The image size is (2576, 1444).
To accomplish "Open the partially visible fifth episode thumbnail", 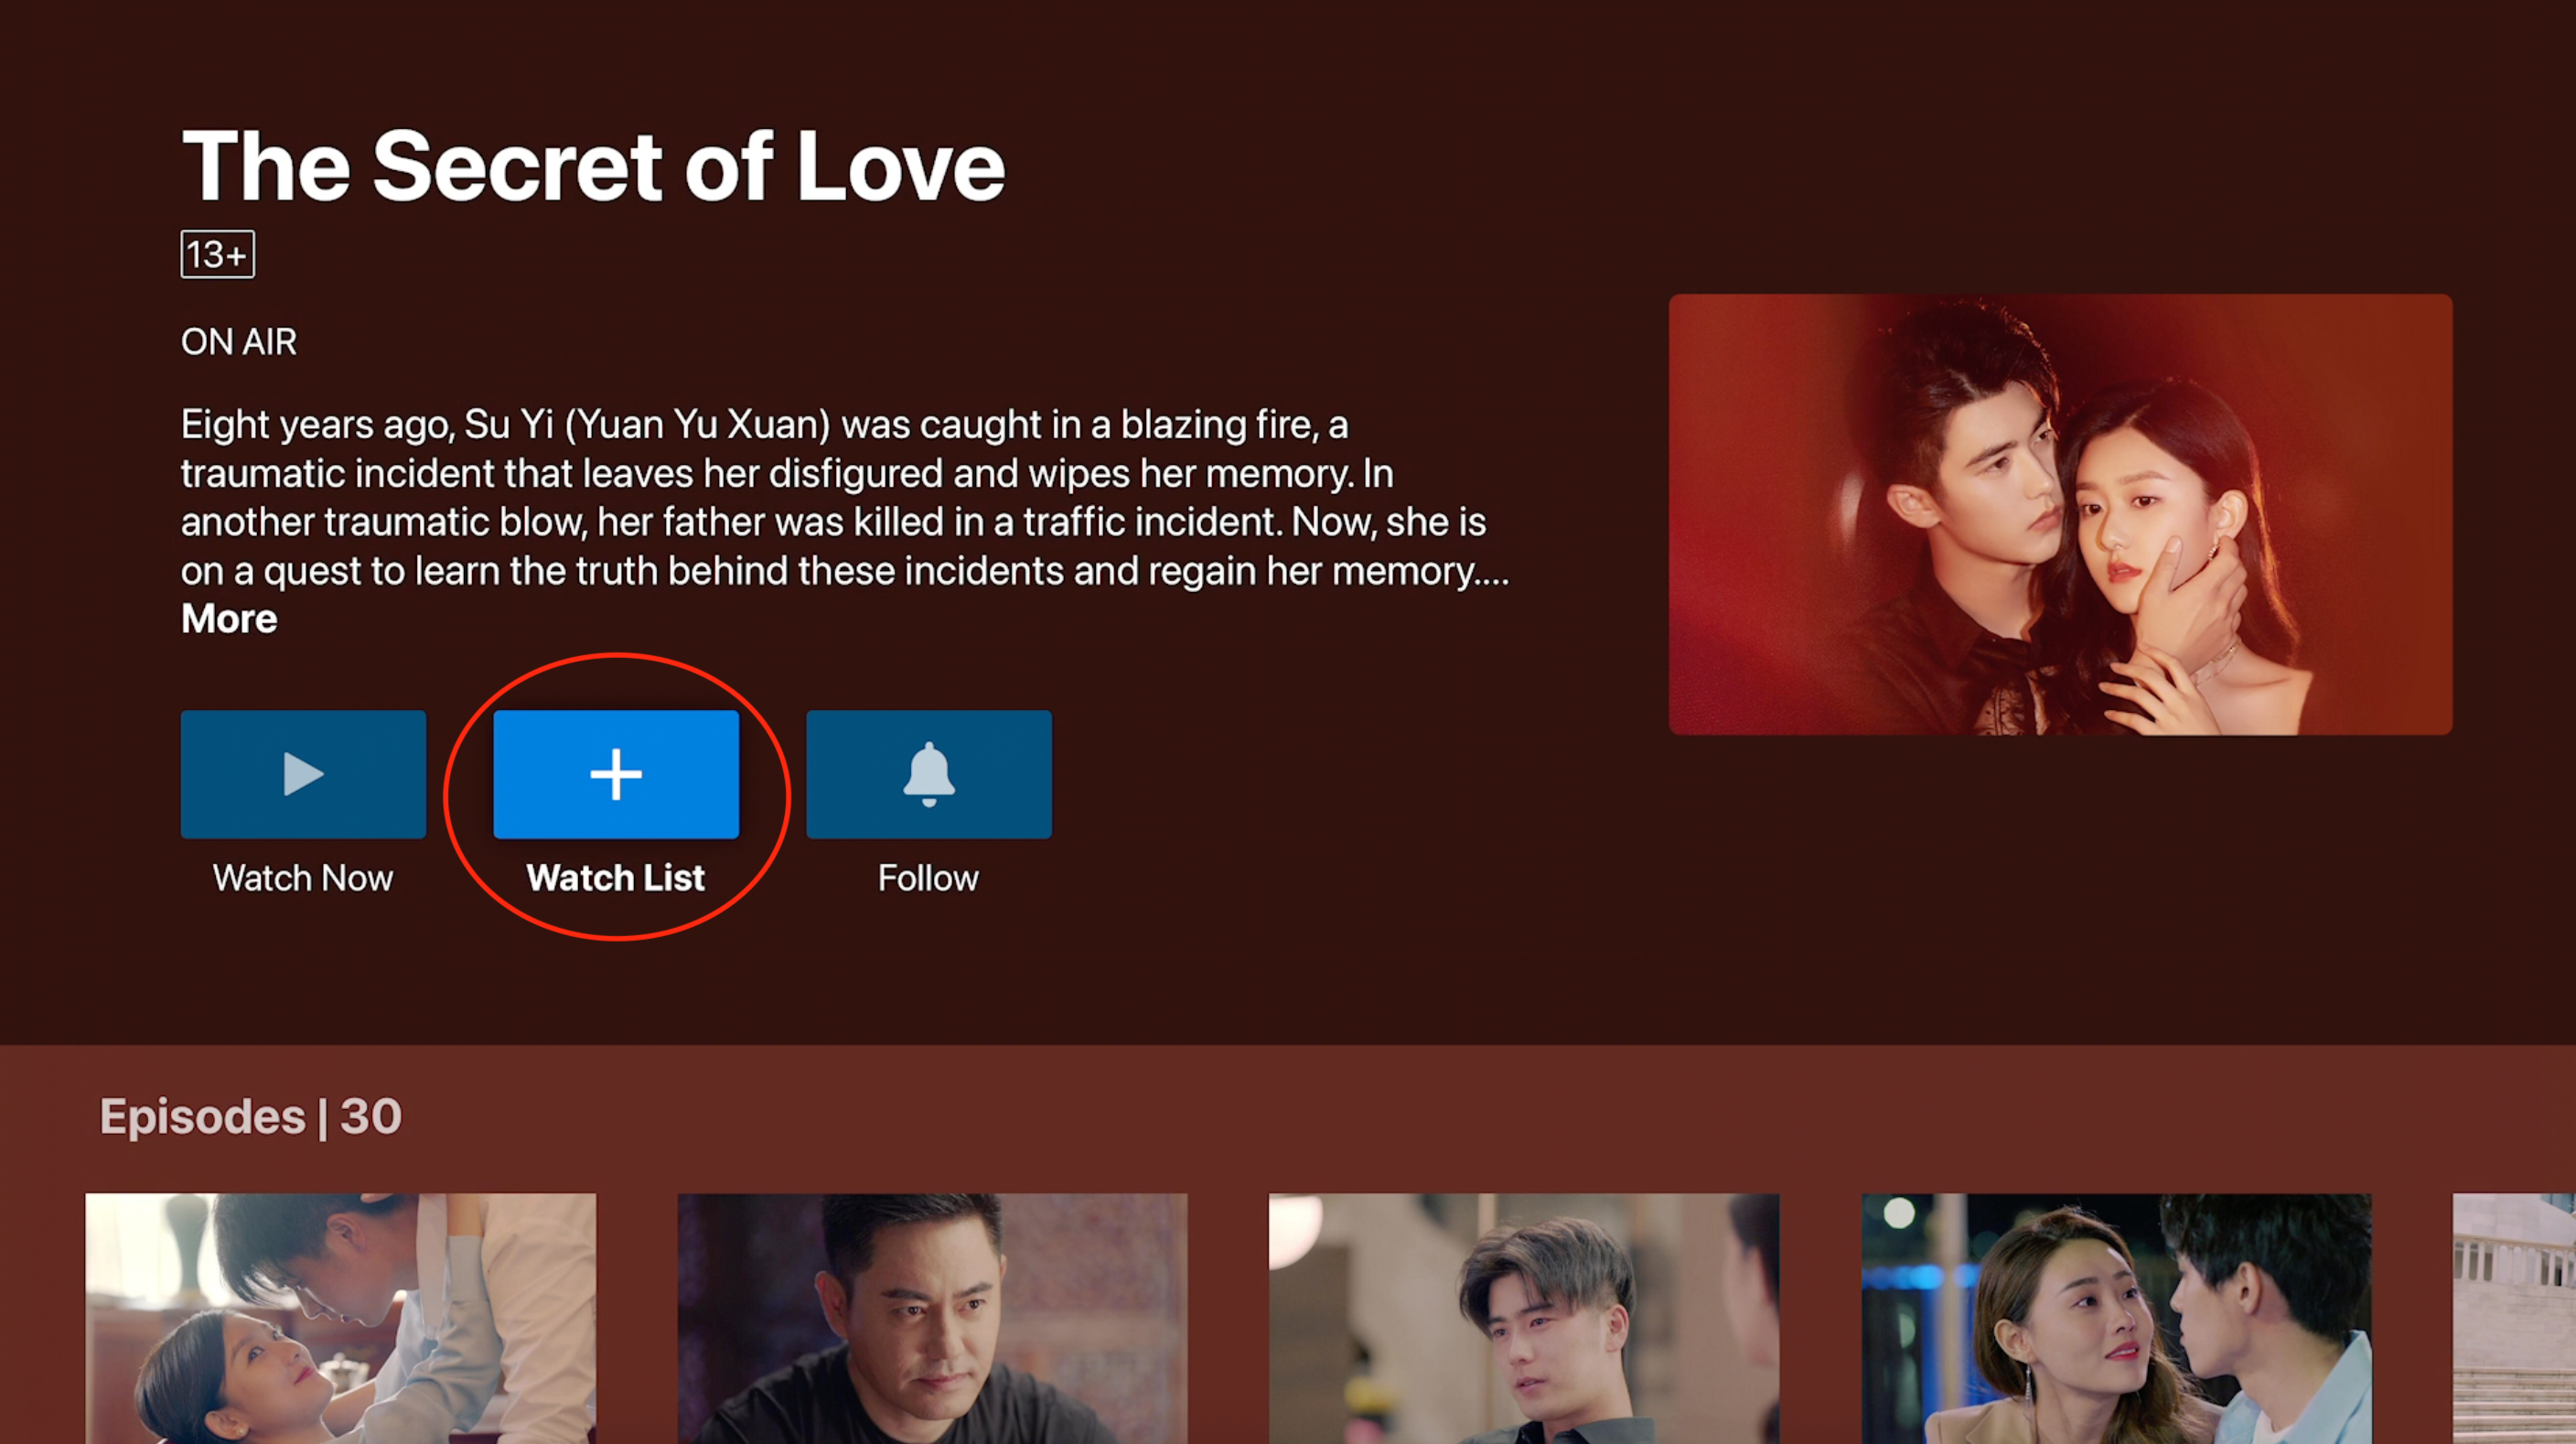I will point(2514,1318).
